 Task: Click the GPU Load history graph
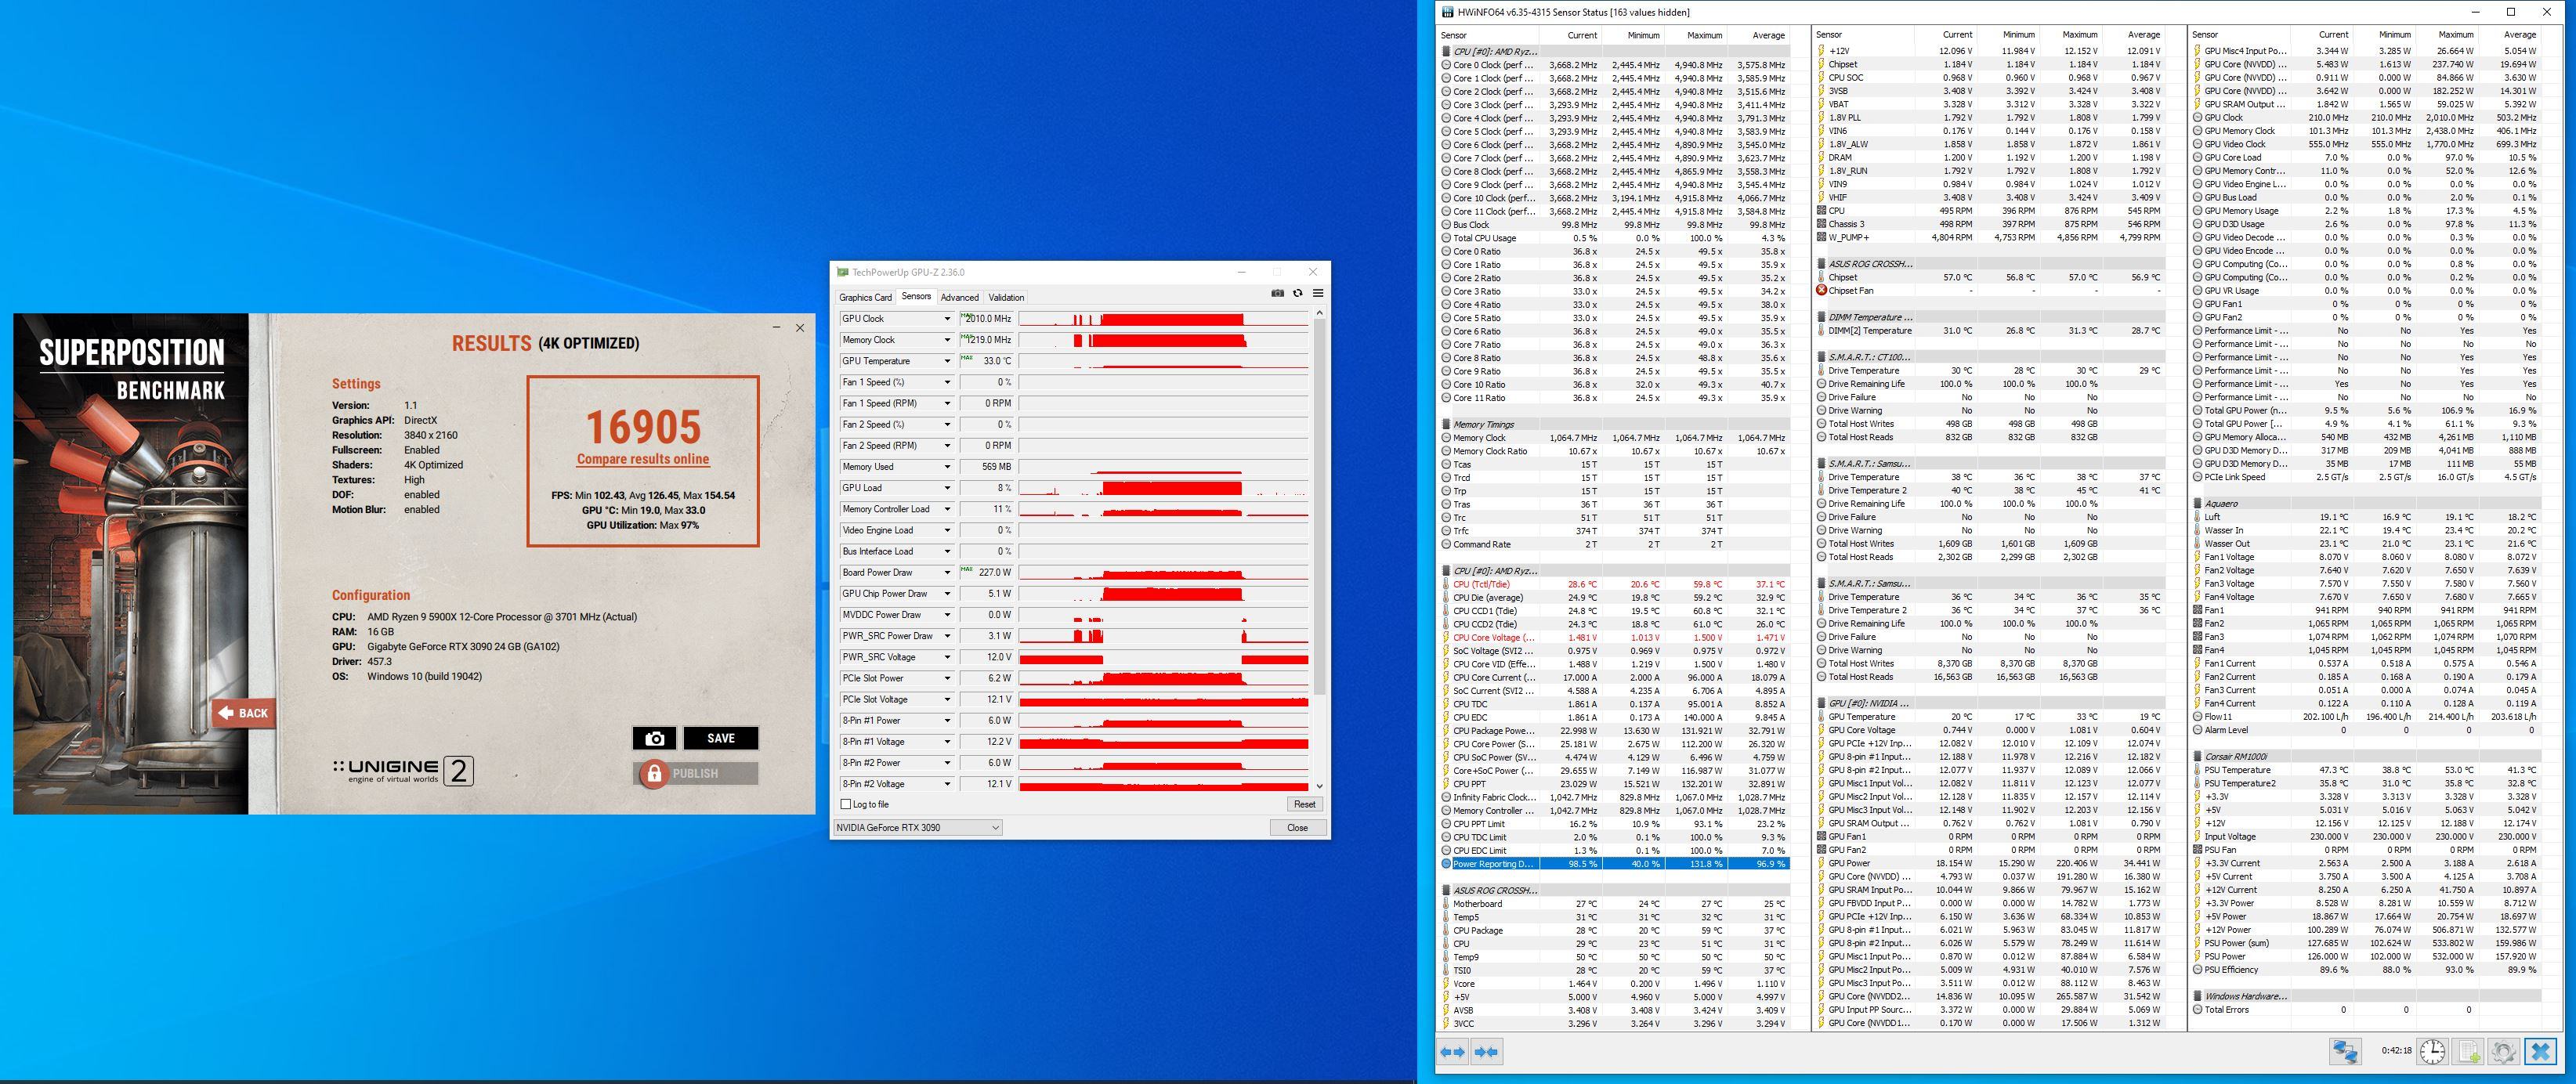(x=1163, y=488)
